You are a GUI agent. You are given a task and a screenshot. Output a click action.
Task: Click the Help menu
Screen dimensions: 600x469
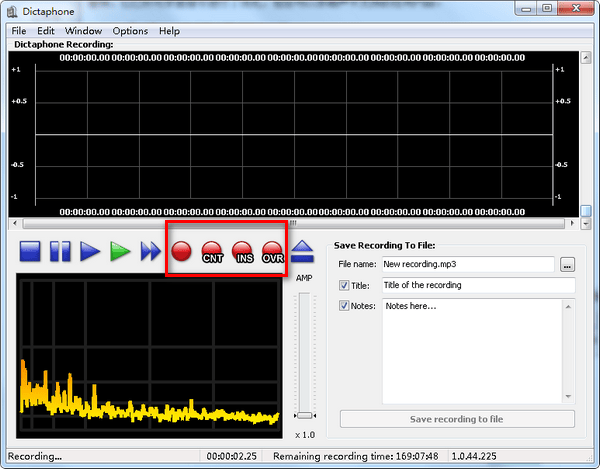tap(169, 31)
